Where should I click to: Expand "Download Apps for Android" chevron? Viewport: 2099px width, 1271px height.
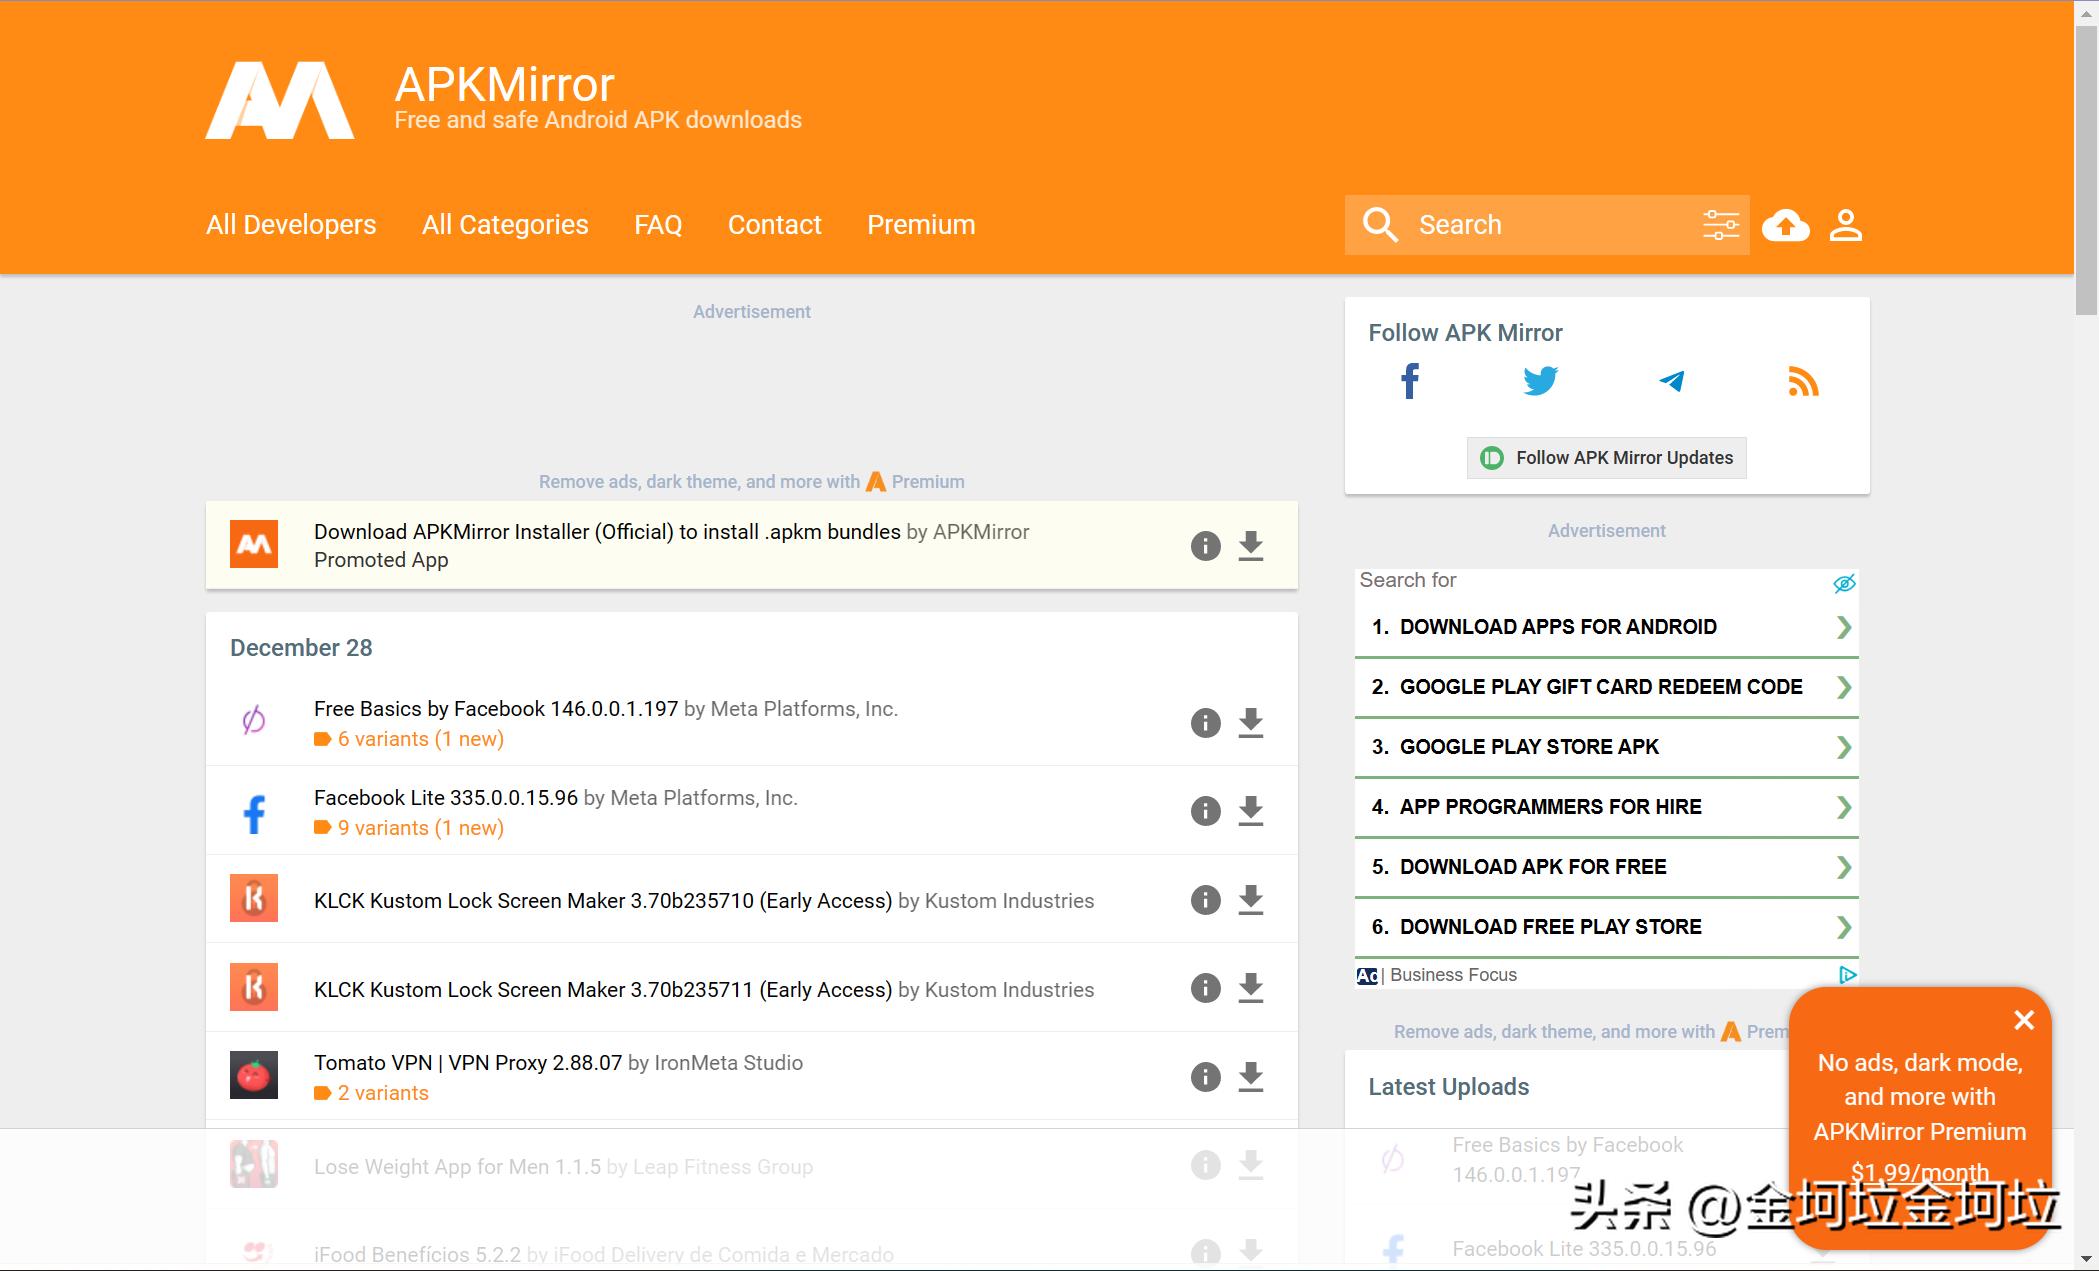coord(1844,627)
